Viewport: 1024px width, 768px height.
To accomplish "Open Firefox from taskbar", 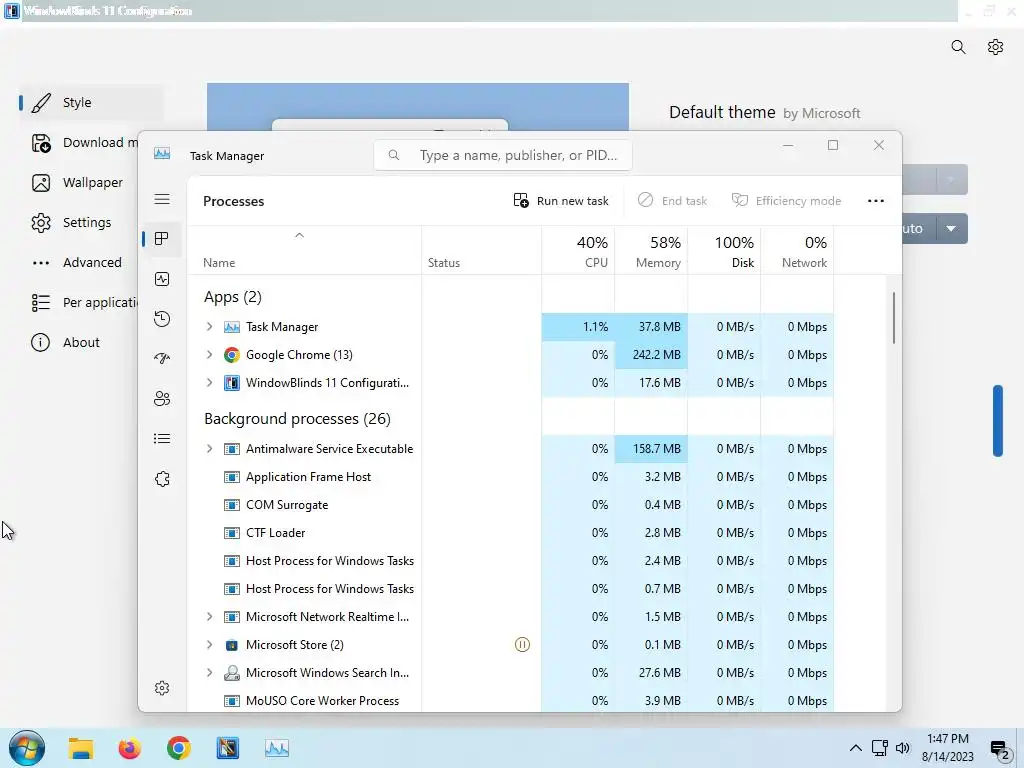I will tap(129, 748).
